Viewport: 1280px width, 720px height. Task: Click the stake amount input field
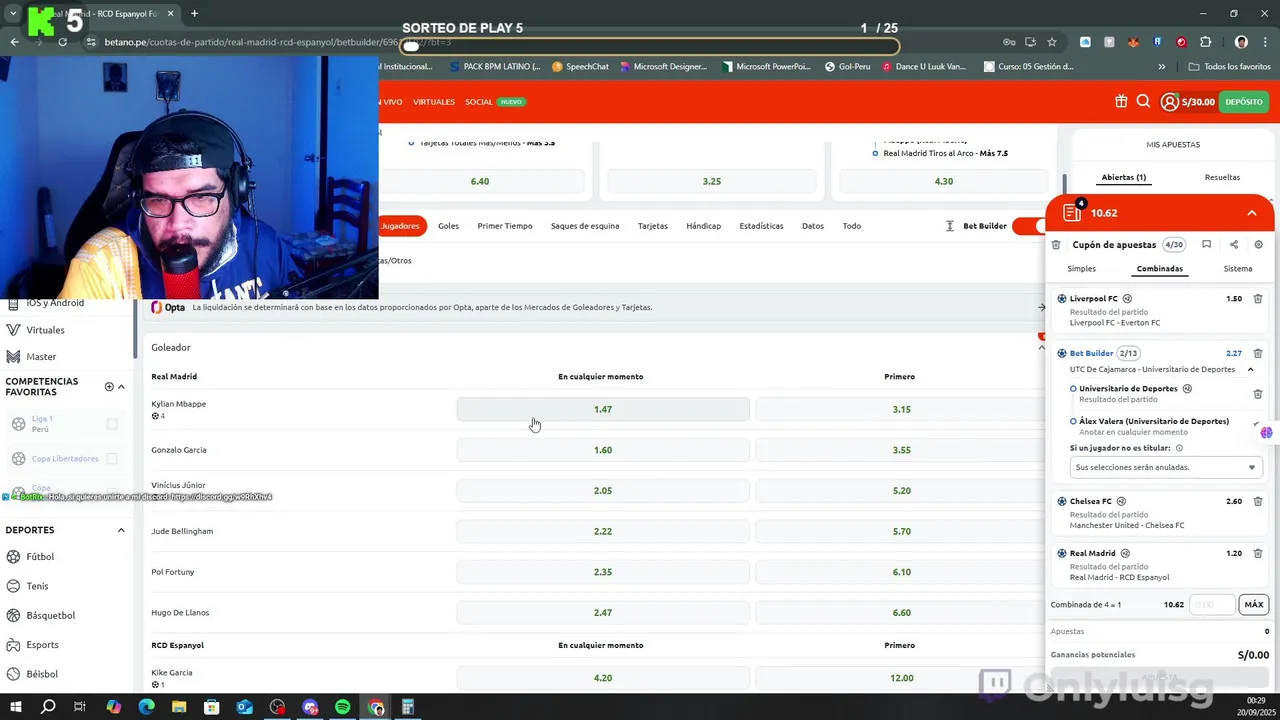tap(1213, 605)
